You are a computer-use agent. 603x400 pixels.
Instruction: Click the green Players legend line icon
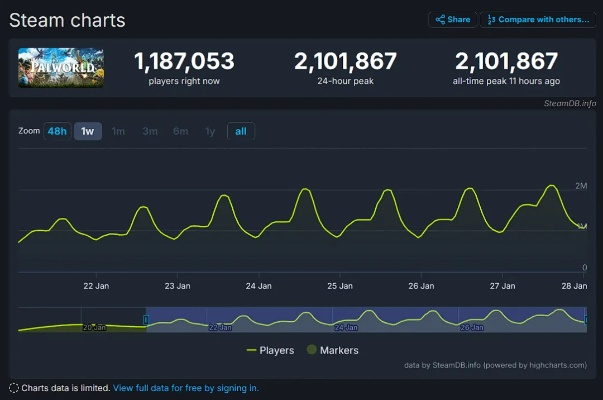tap(252, 350)
